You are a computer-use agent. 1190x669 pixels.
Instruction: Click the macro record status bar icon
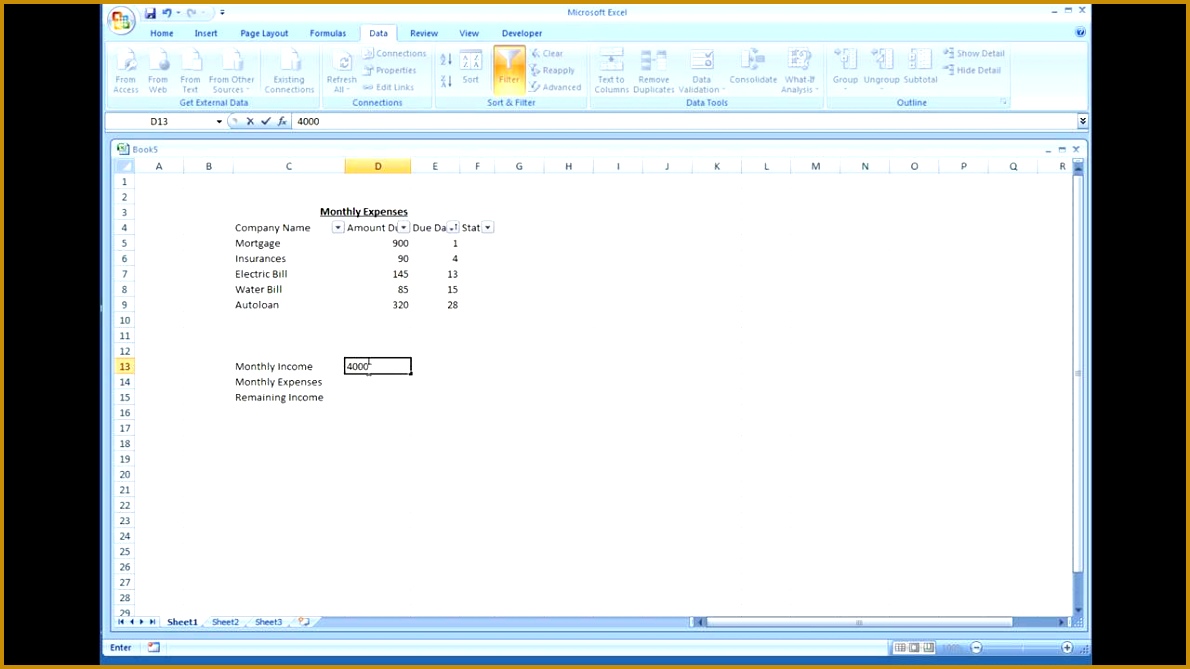[154, 647]
